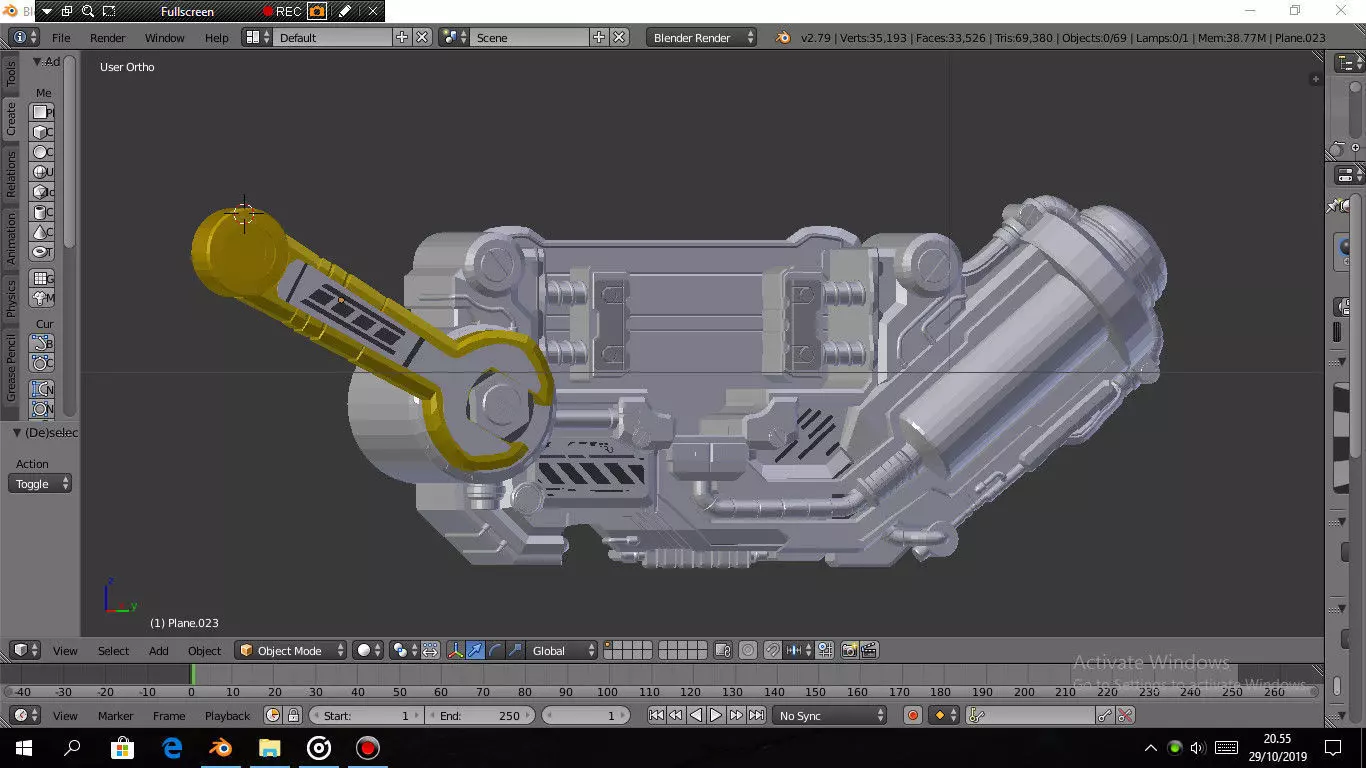Click the delete keyframes crossed-key icon

point(1125,715)
